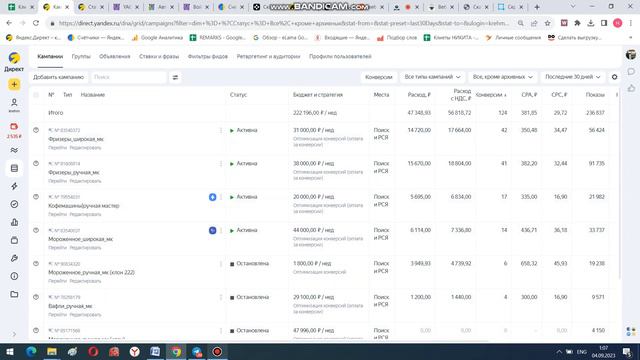Viewport: 640px width, 360px height.
Task: Select the Вафли_ручная_мк campaign row marker
Action: 36,297
